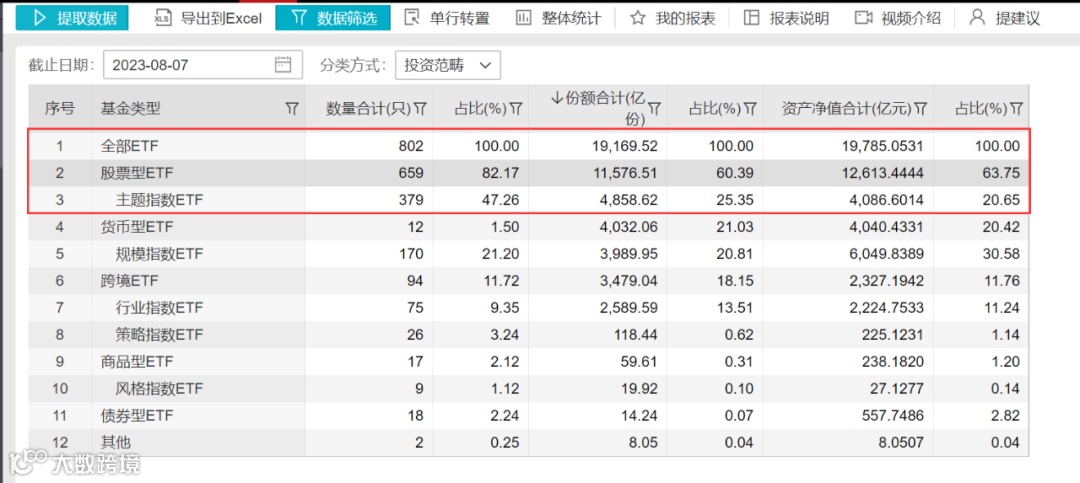Click the net asset value 238.1820
1080x483 pixels.
click(892, 361)
